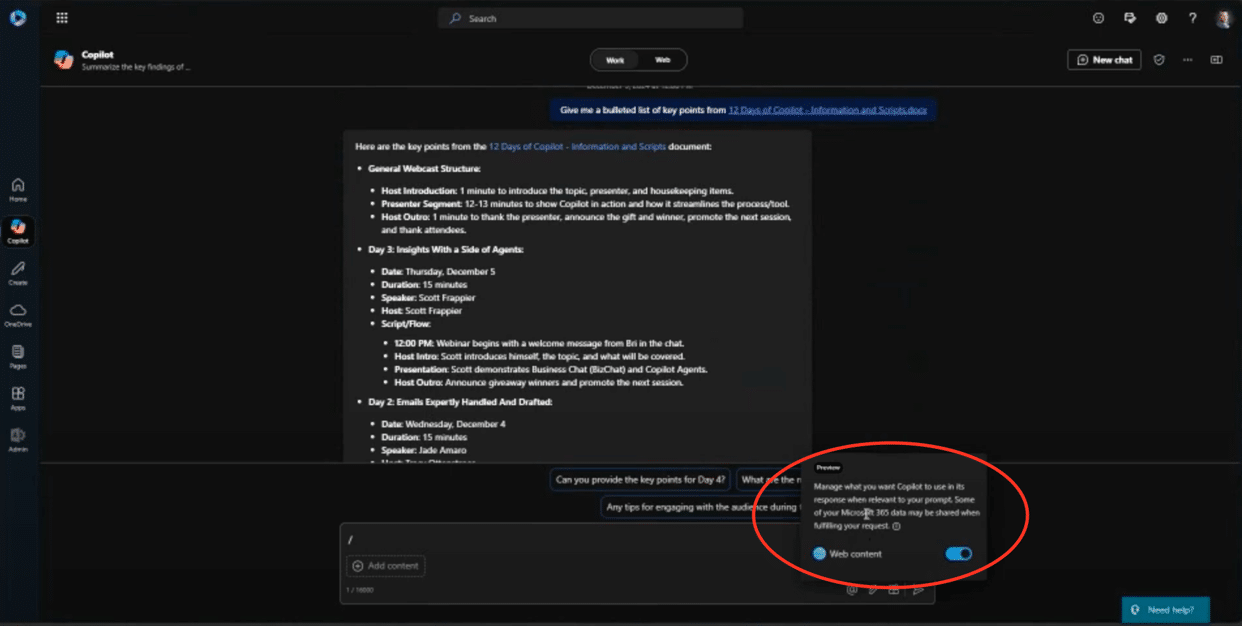This screenshot has height=626, width=1242.
Task: Open the three-dot more options menu
Action: pyautogui.click(x=1187, y=60)
